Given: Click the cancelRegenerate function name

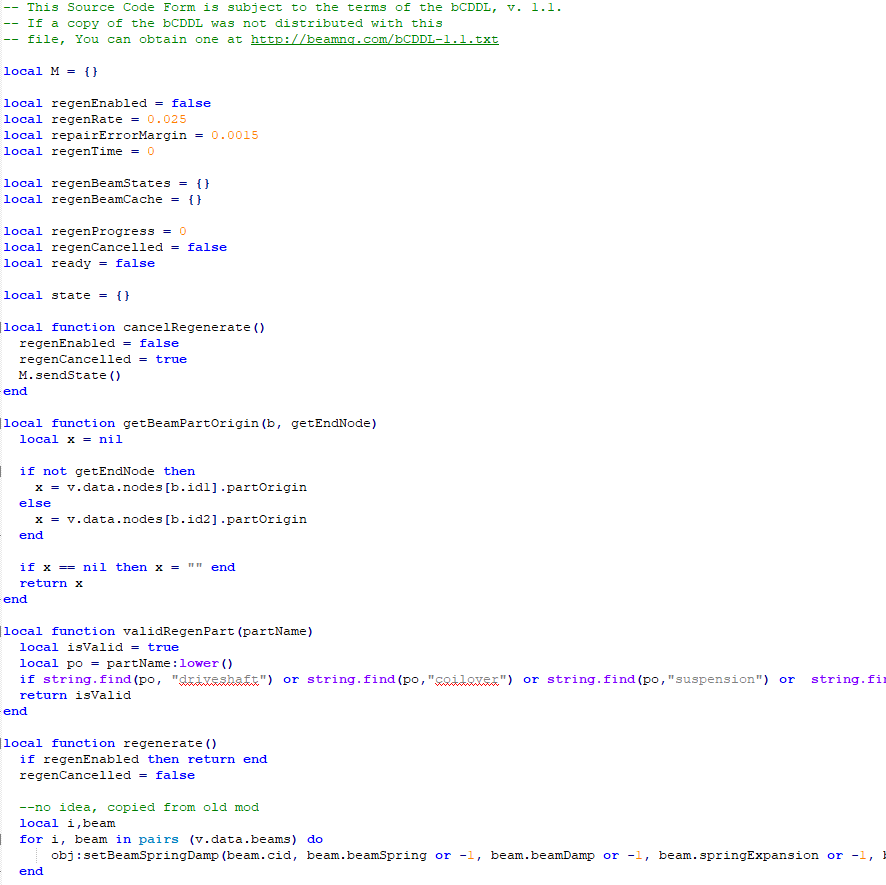Looking at the screenshot, I should [186, 328].
